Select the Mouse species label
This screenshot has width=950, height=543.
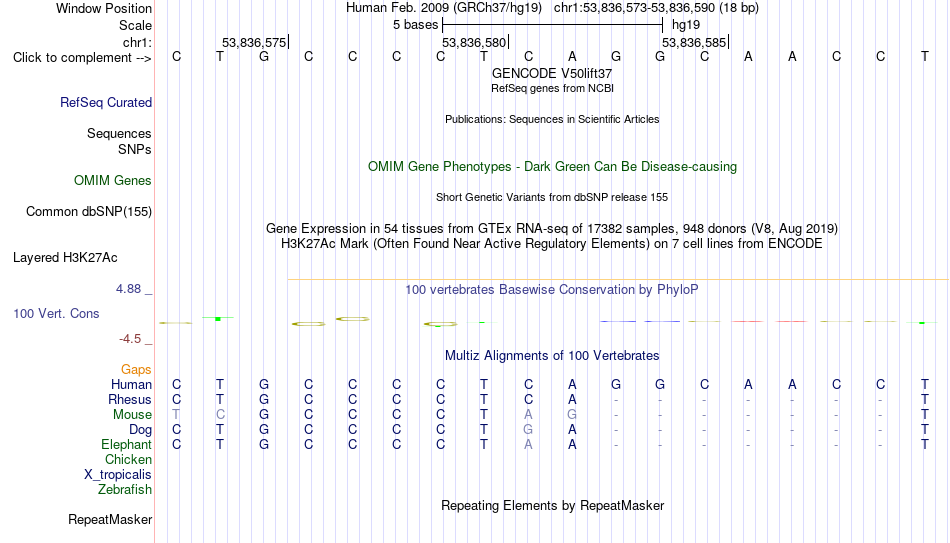[132, 415]
